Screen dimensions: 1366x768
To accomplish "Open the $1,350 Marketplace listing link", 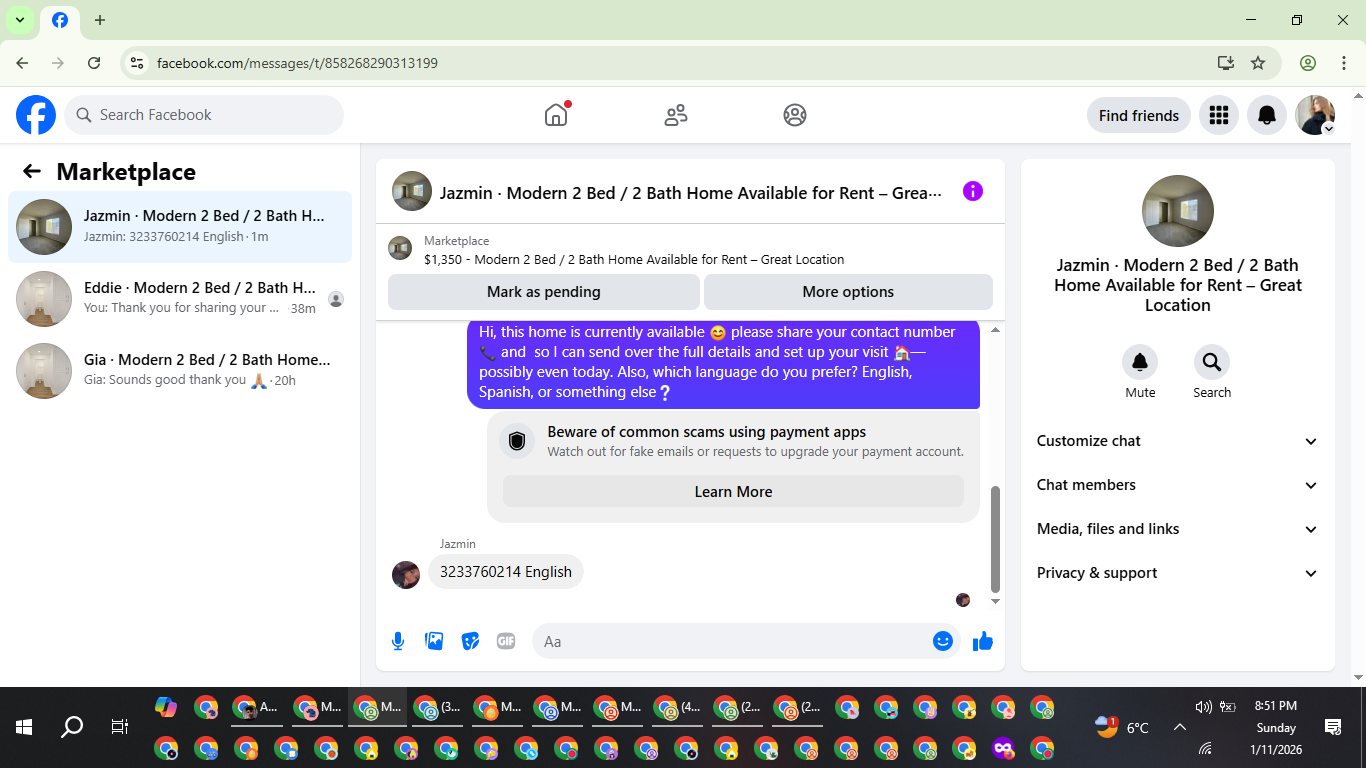I will (x=634, y=259).
